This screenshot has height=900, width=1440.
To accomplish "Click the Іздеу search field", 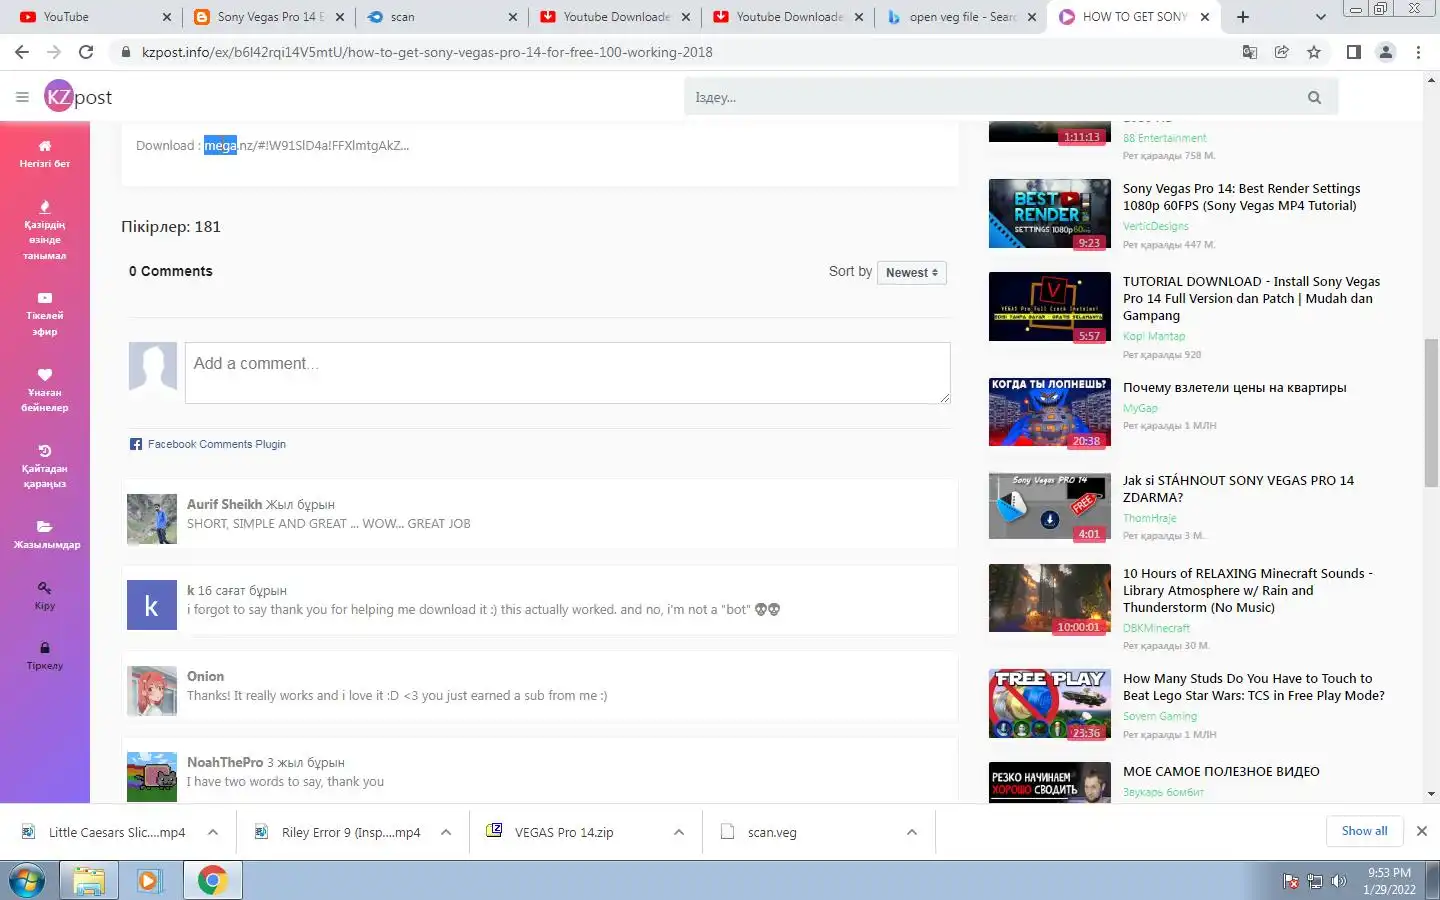I will click(x=990, y=97).
